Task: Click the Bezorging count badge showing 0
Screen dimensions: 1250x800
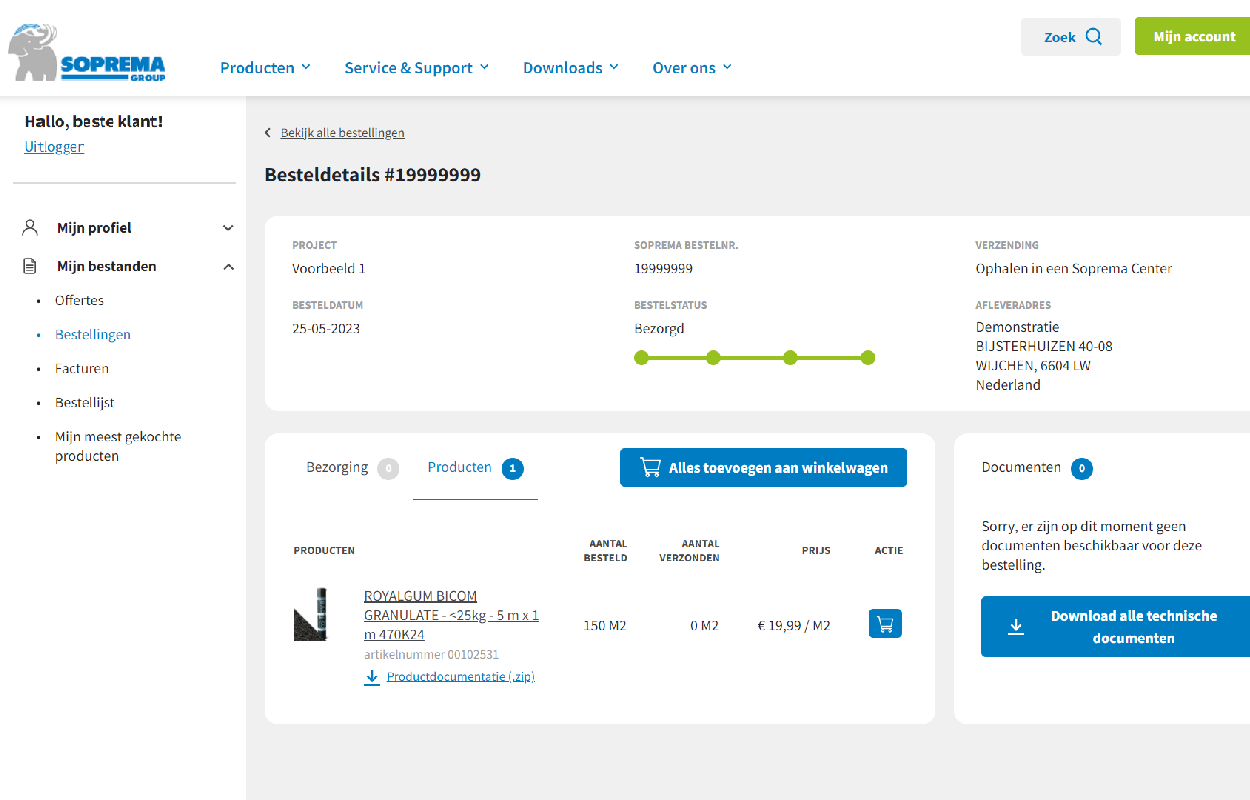Action: tap(388, 468)
